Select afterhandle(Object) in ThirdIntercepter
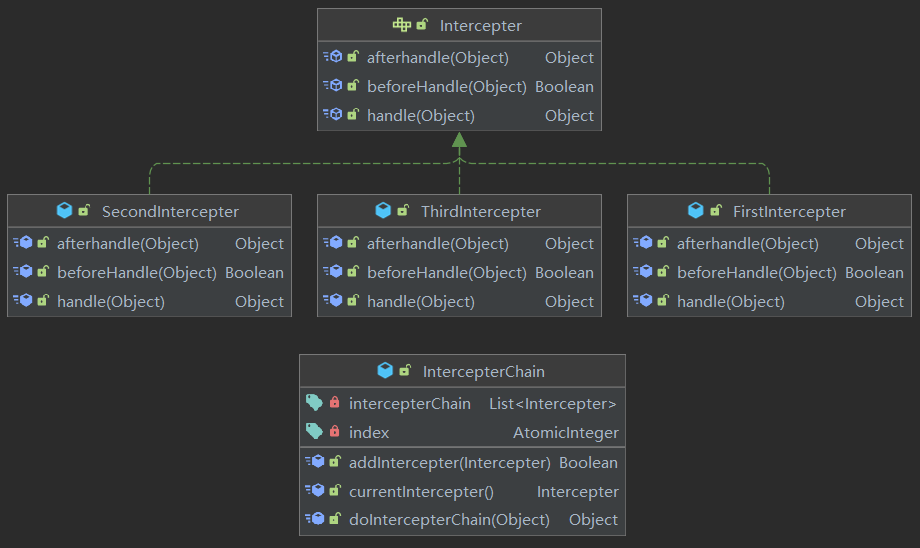 (x=438, y=244)
